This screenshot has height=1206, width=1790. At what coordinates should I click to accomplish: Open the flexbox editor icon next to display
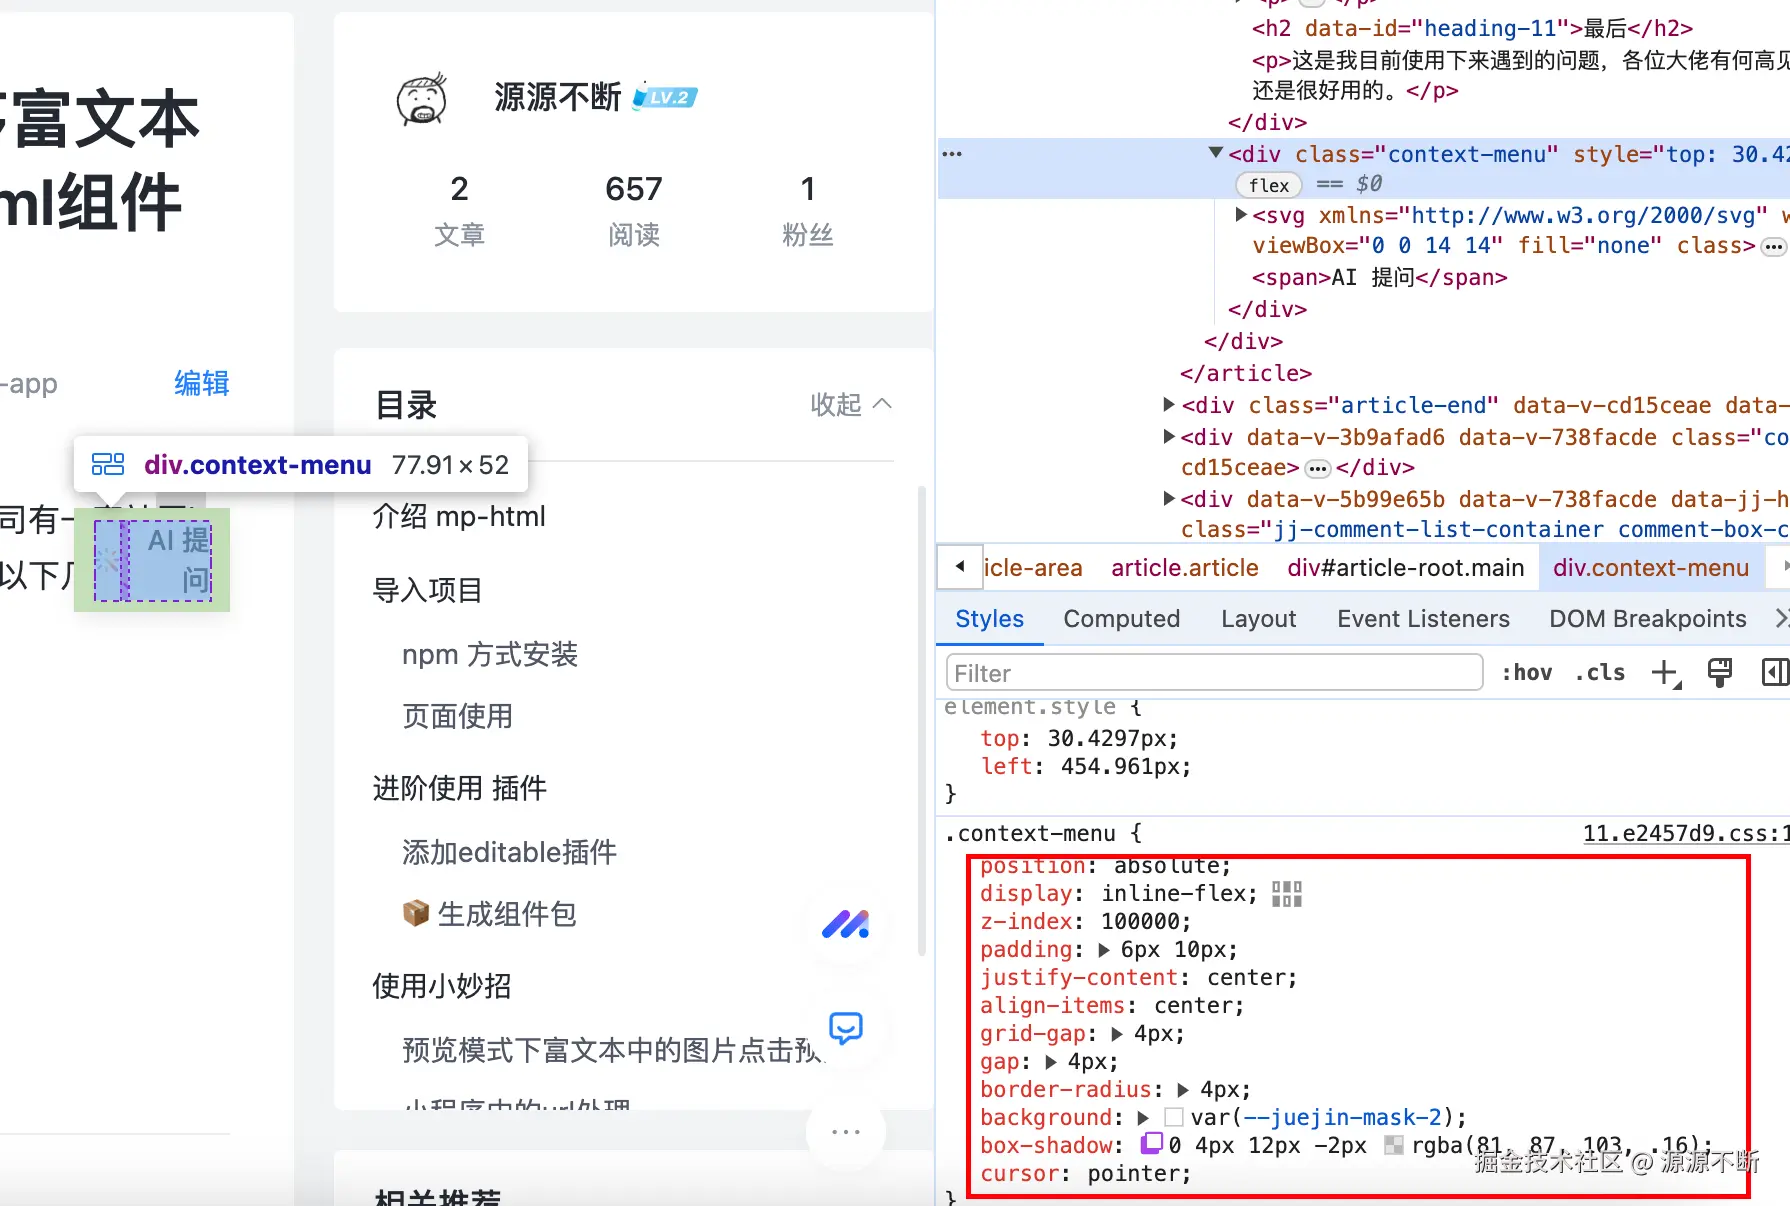1287,894
